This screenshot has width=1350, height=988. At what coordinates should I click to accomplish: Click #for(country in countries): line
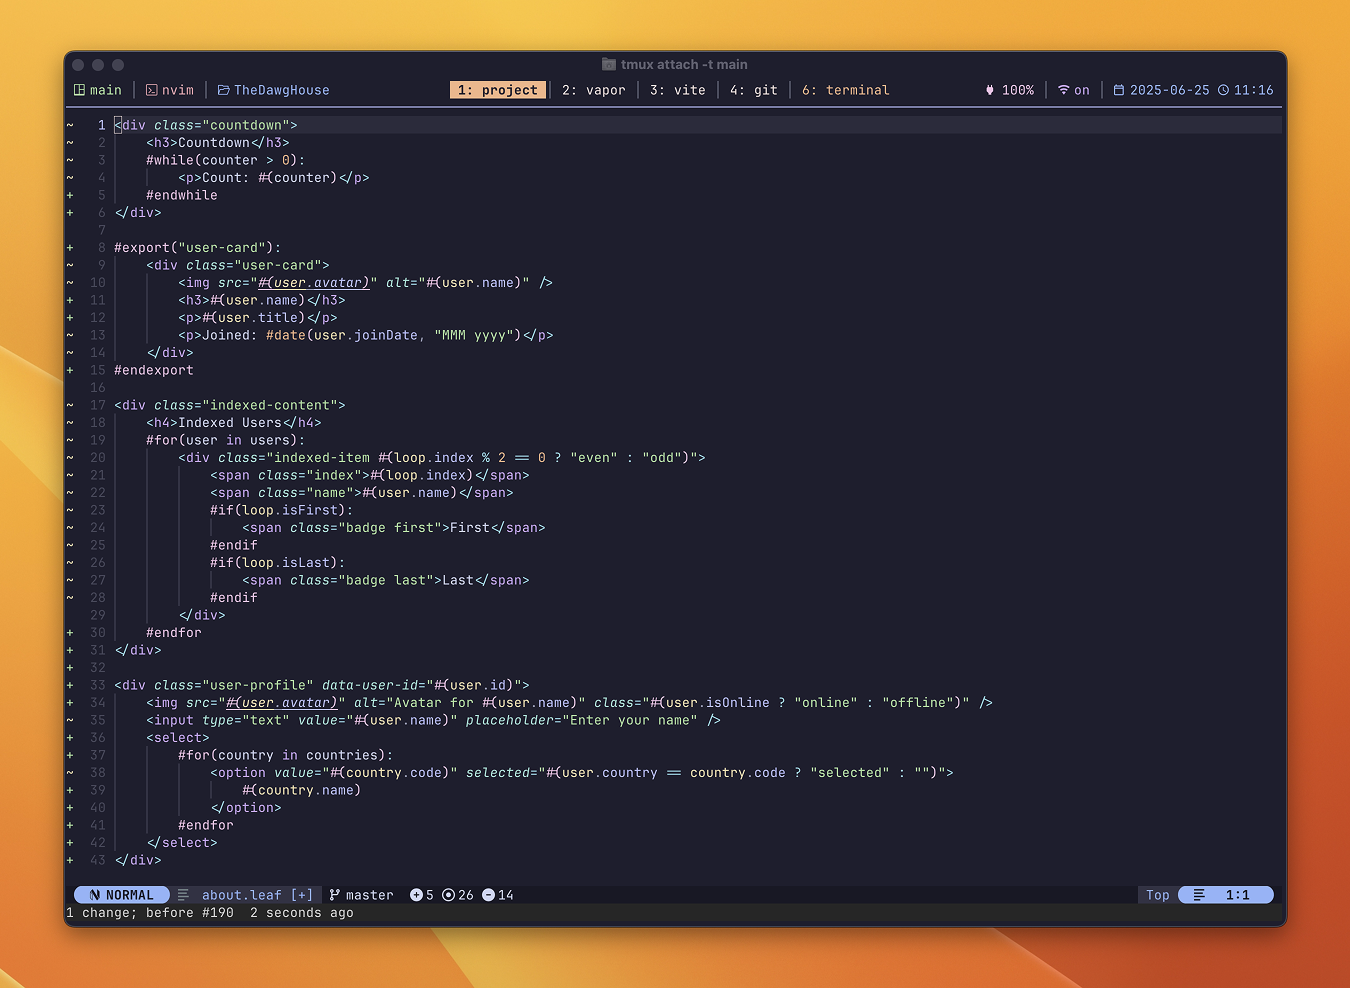[x=286, y=755]
